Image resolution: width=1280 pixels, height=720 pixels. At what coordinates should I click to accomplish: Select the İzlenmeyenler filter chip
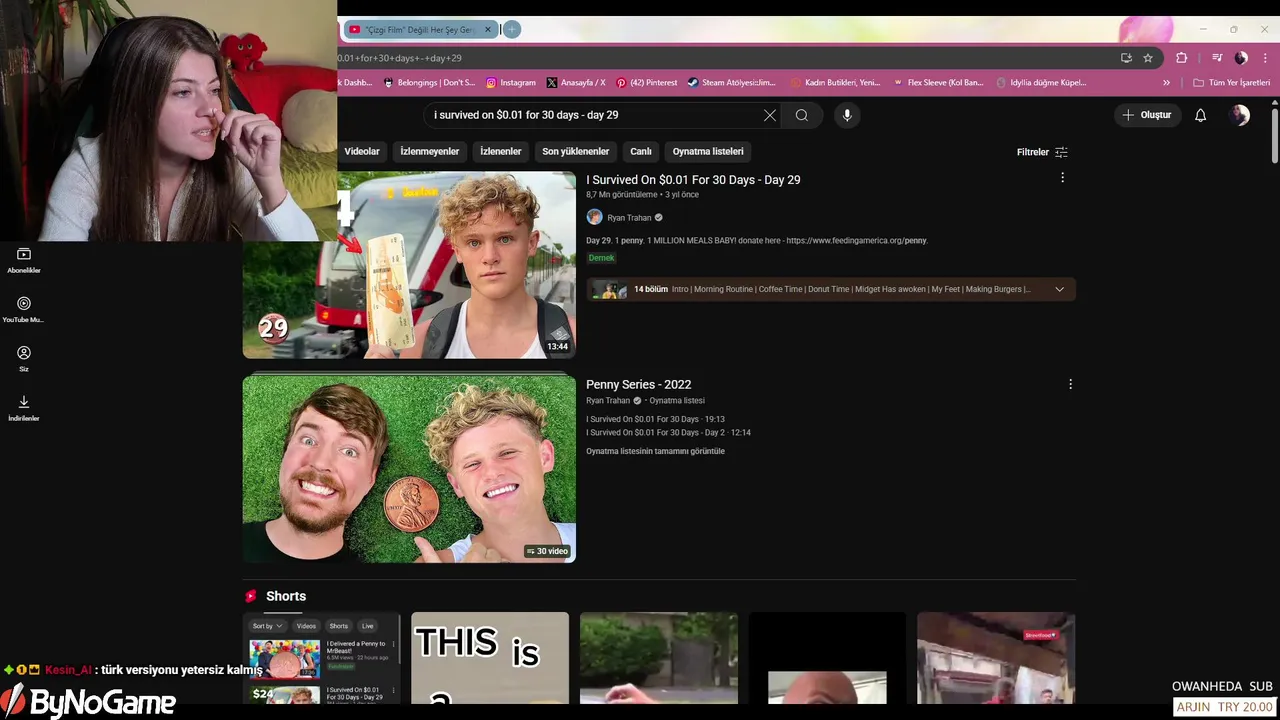(x=430, y=151)
